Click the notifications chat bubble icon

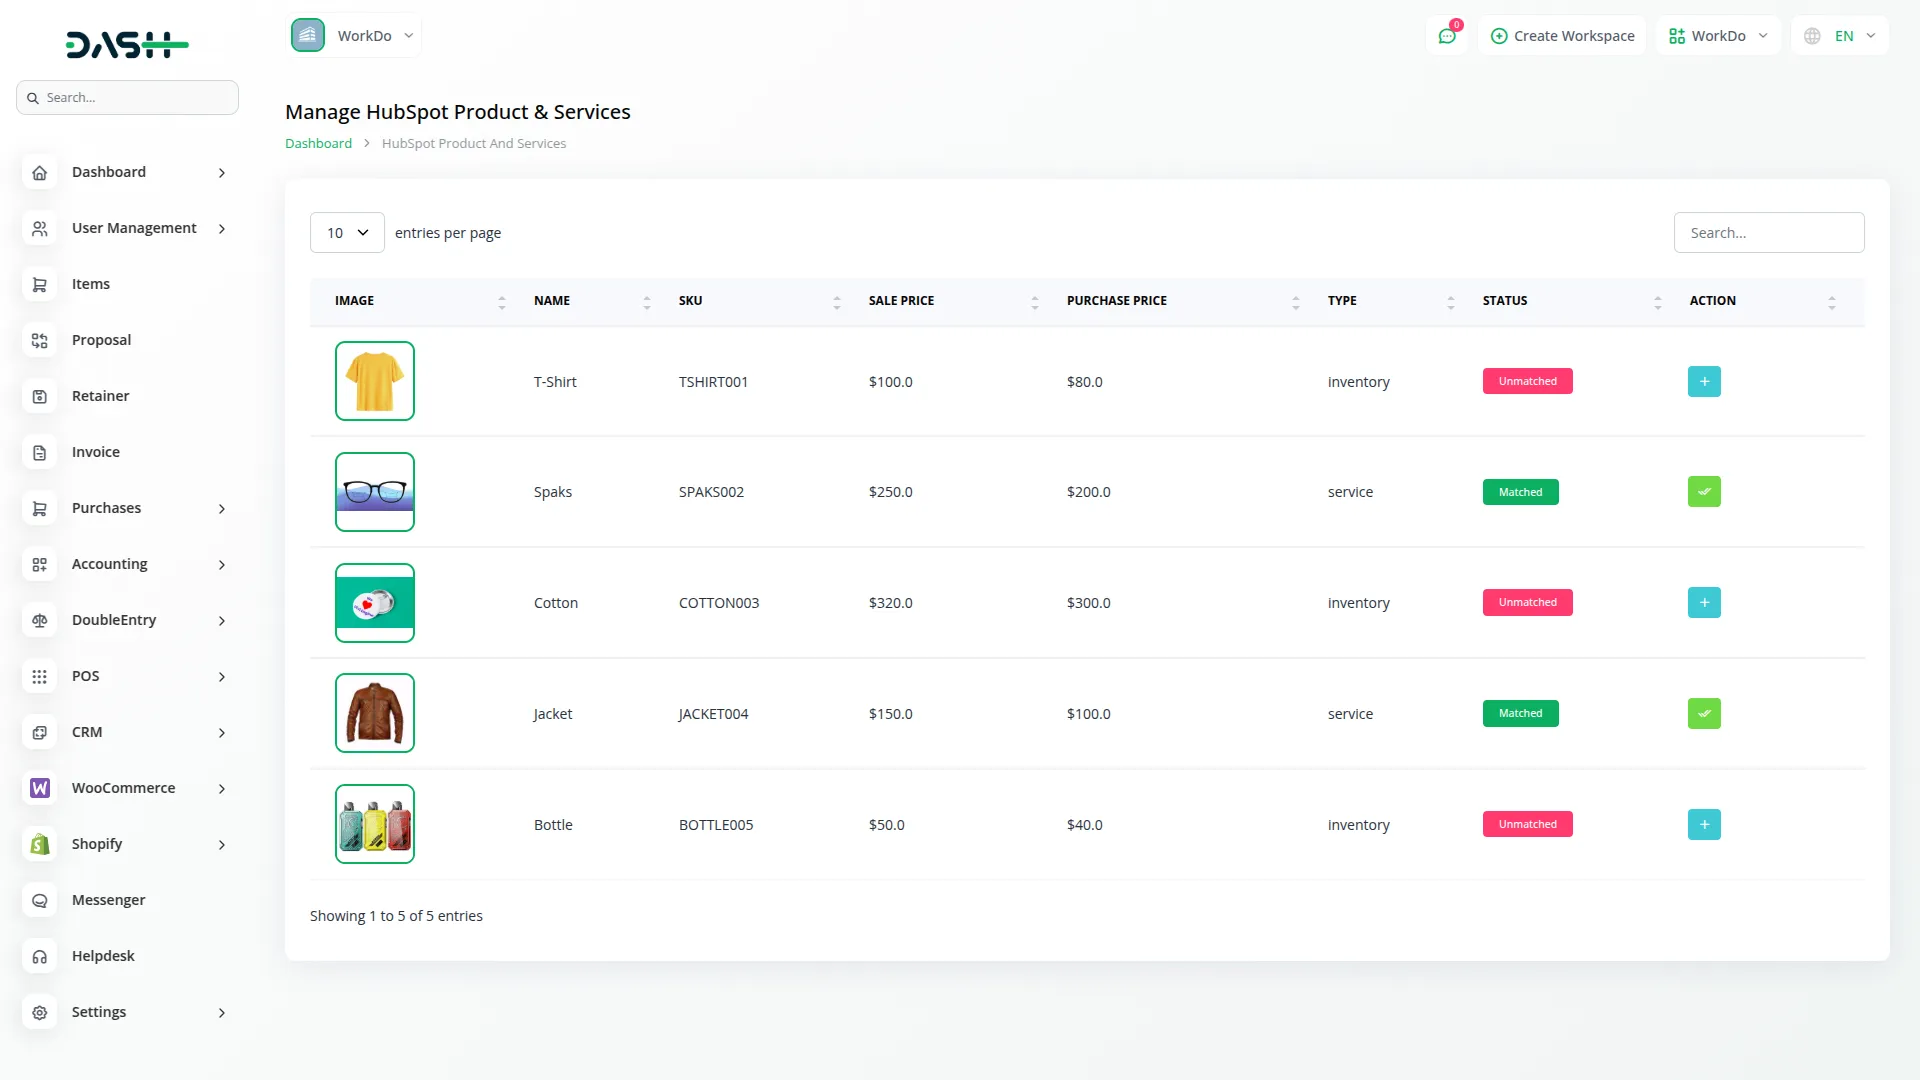(x=1447, y=35)
